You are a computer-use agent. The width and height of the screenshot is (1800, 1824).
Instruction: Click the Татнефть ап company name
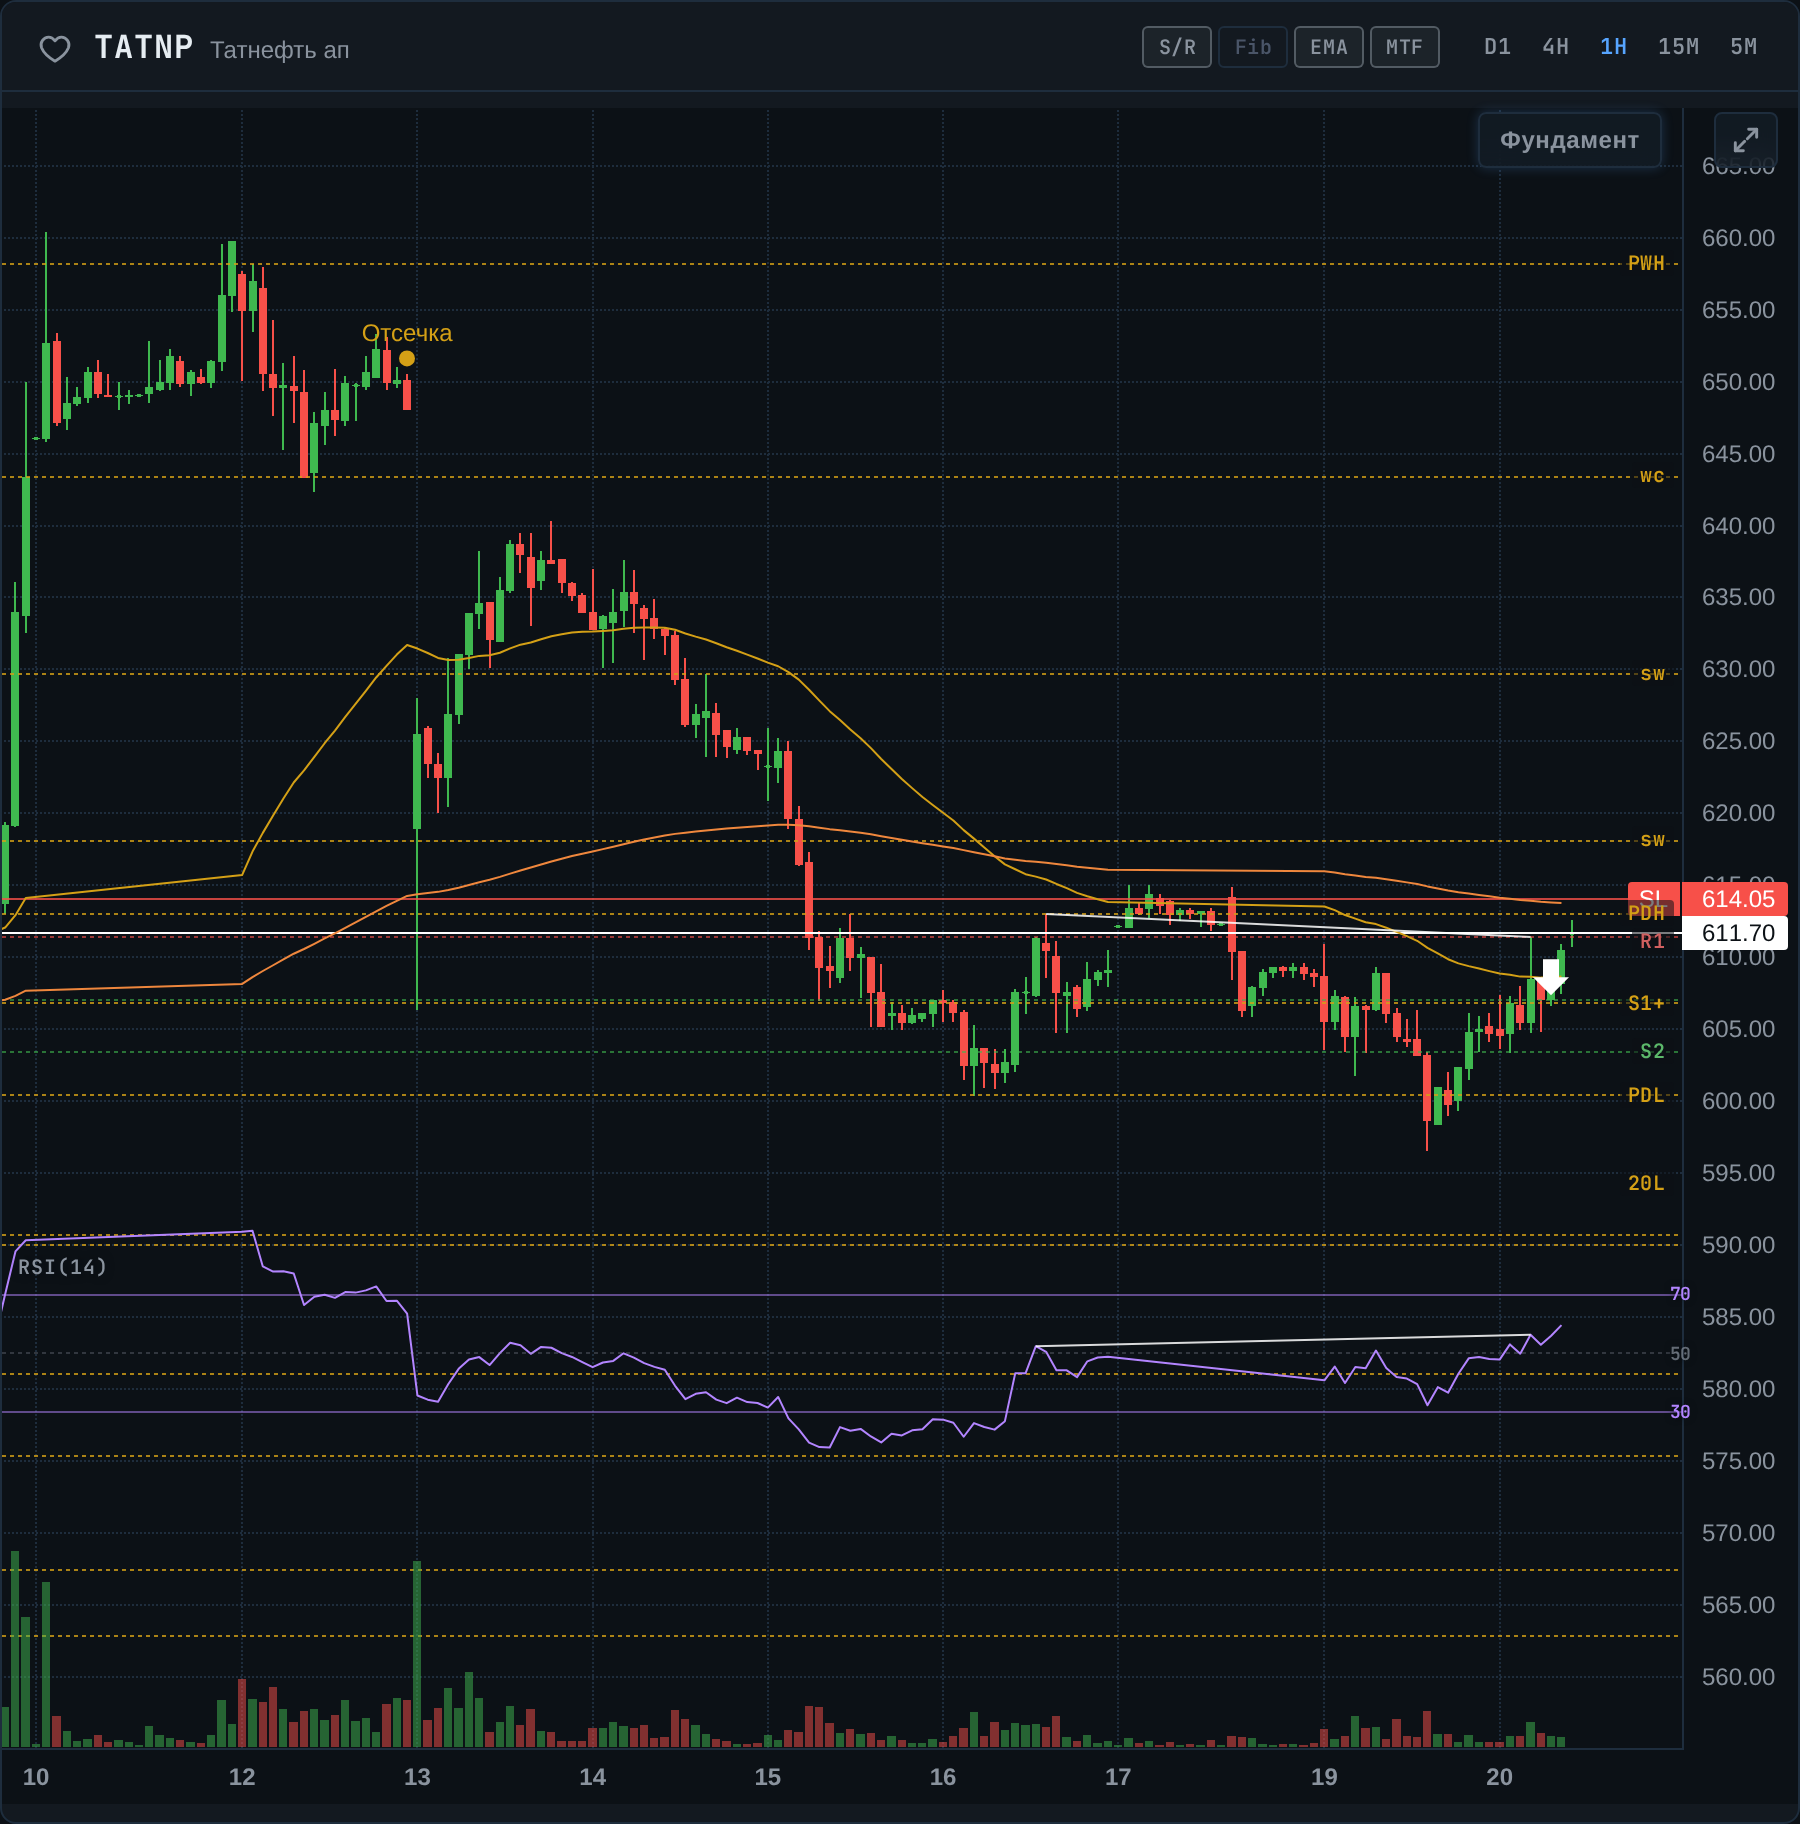[x=280, y=50]
